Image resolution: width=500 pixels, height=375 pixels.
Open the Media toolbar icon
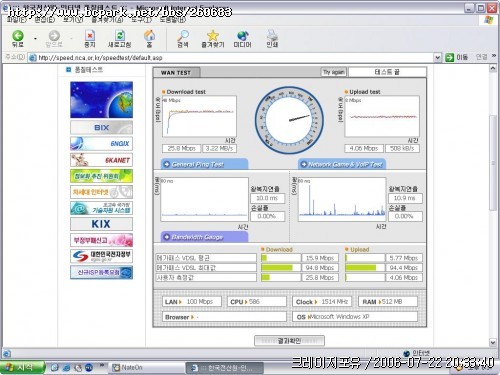242,35
